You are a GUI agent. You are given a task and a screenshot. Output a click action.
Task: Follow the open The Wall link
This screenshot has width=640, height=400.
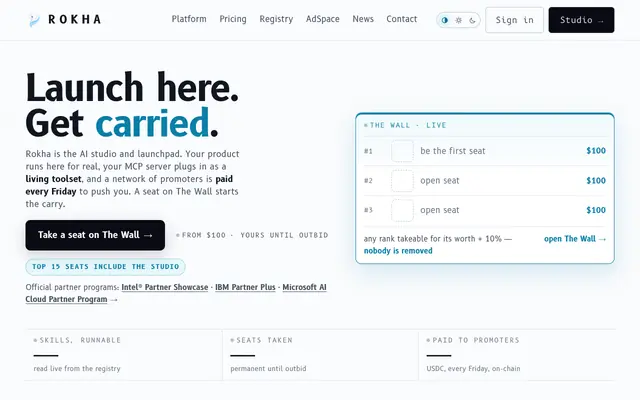pos(575,239)
